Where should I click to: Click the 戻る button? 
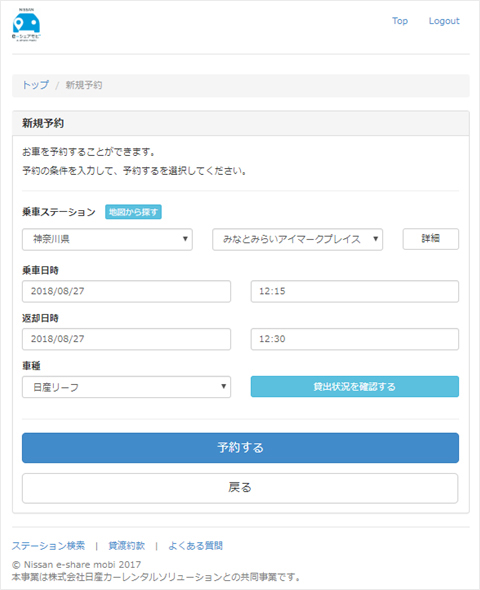[240, 488]
